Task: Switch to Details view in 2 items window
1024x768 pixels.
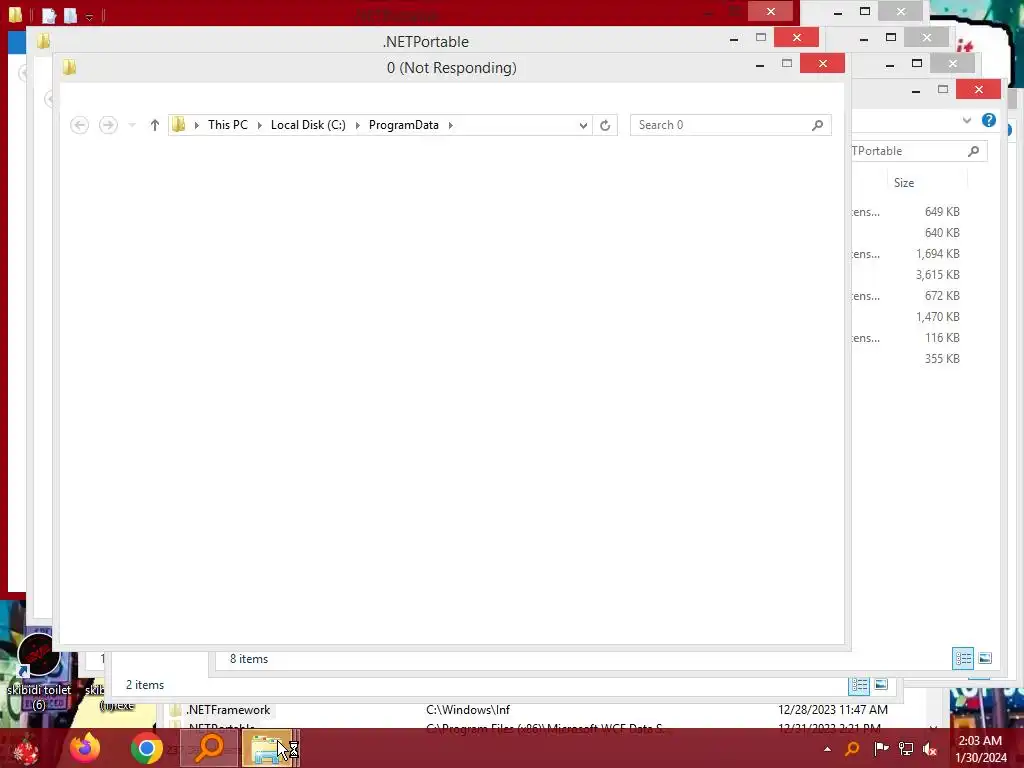Action: [x=859, y=685]
